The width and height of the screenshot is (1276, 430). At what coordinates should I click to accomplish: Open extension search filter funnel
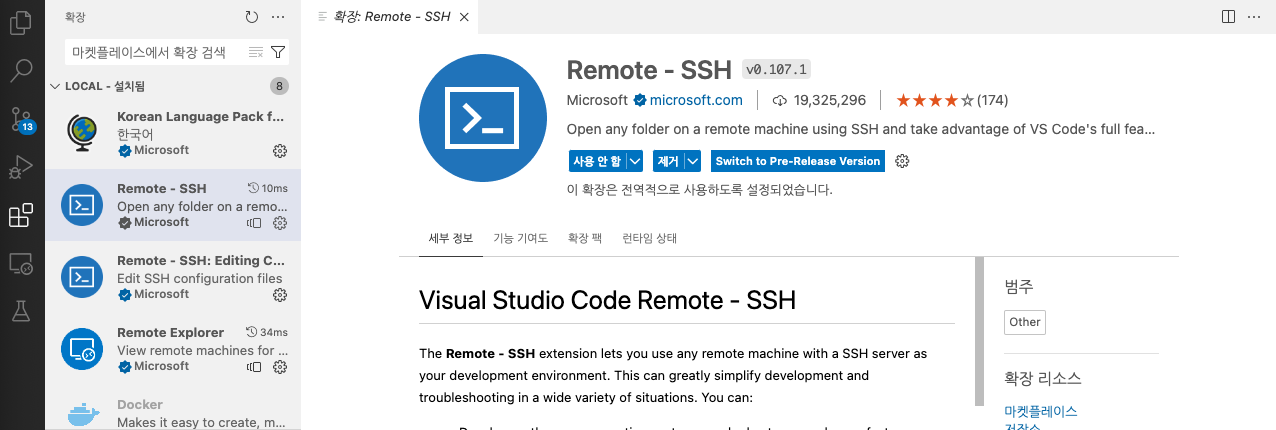coord(279,52)
